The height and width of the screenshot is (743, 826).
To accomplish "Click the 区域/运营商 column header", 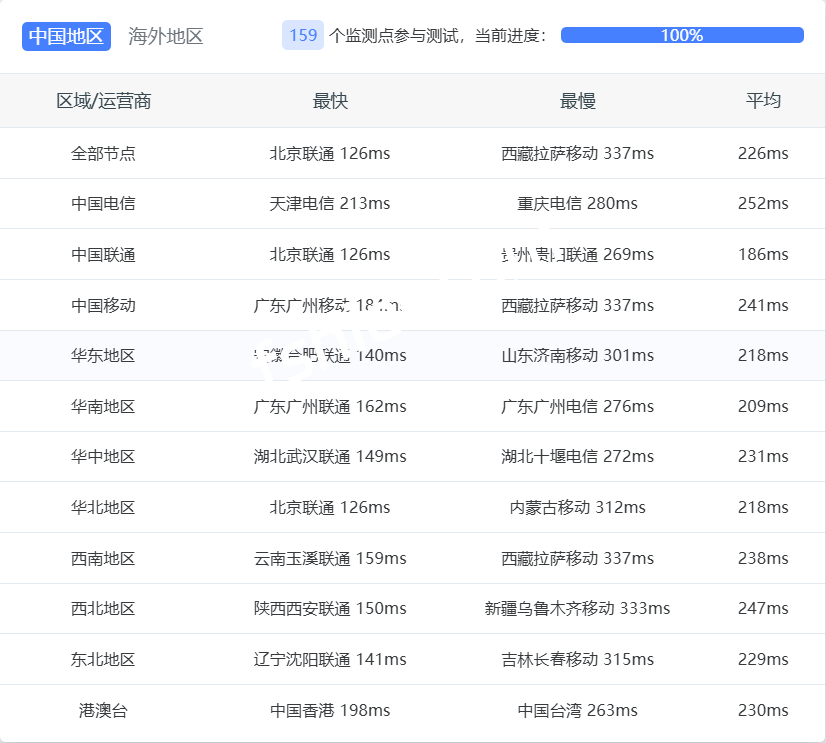I will pyautogui.click(x=104, y=101).
